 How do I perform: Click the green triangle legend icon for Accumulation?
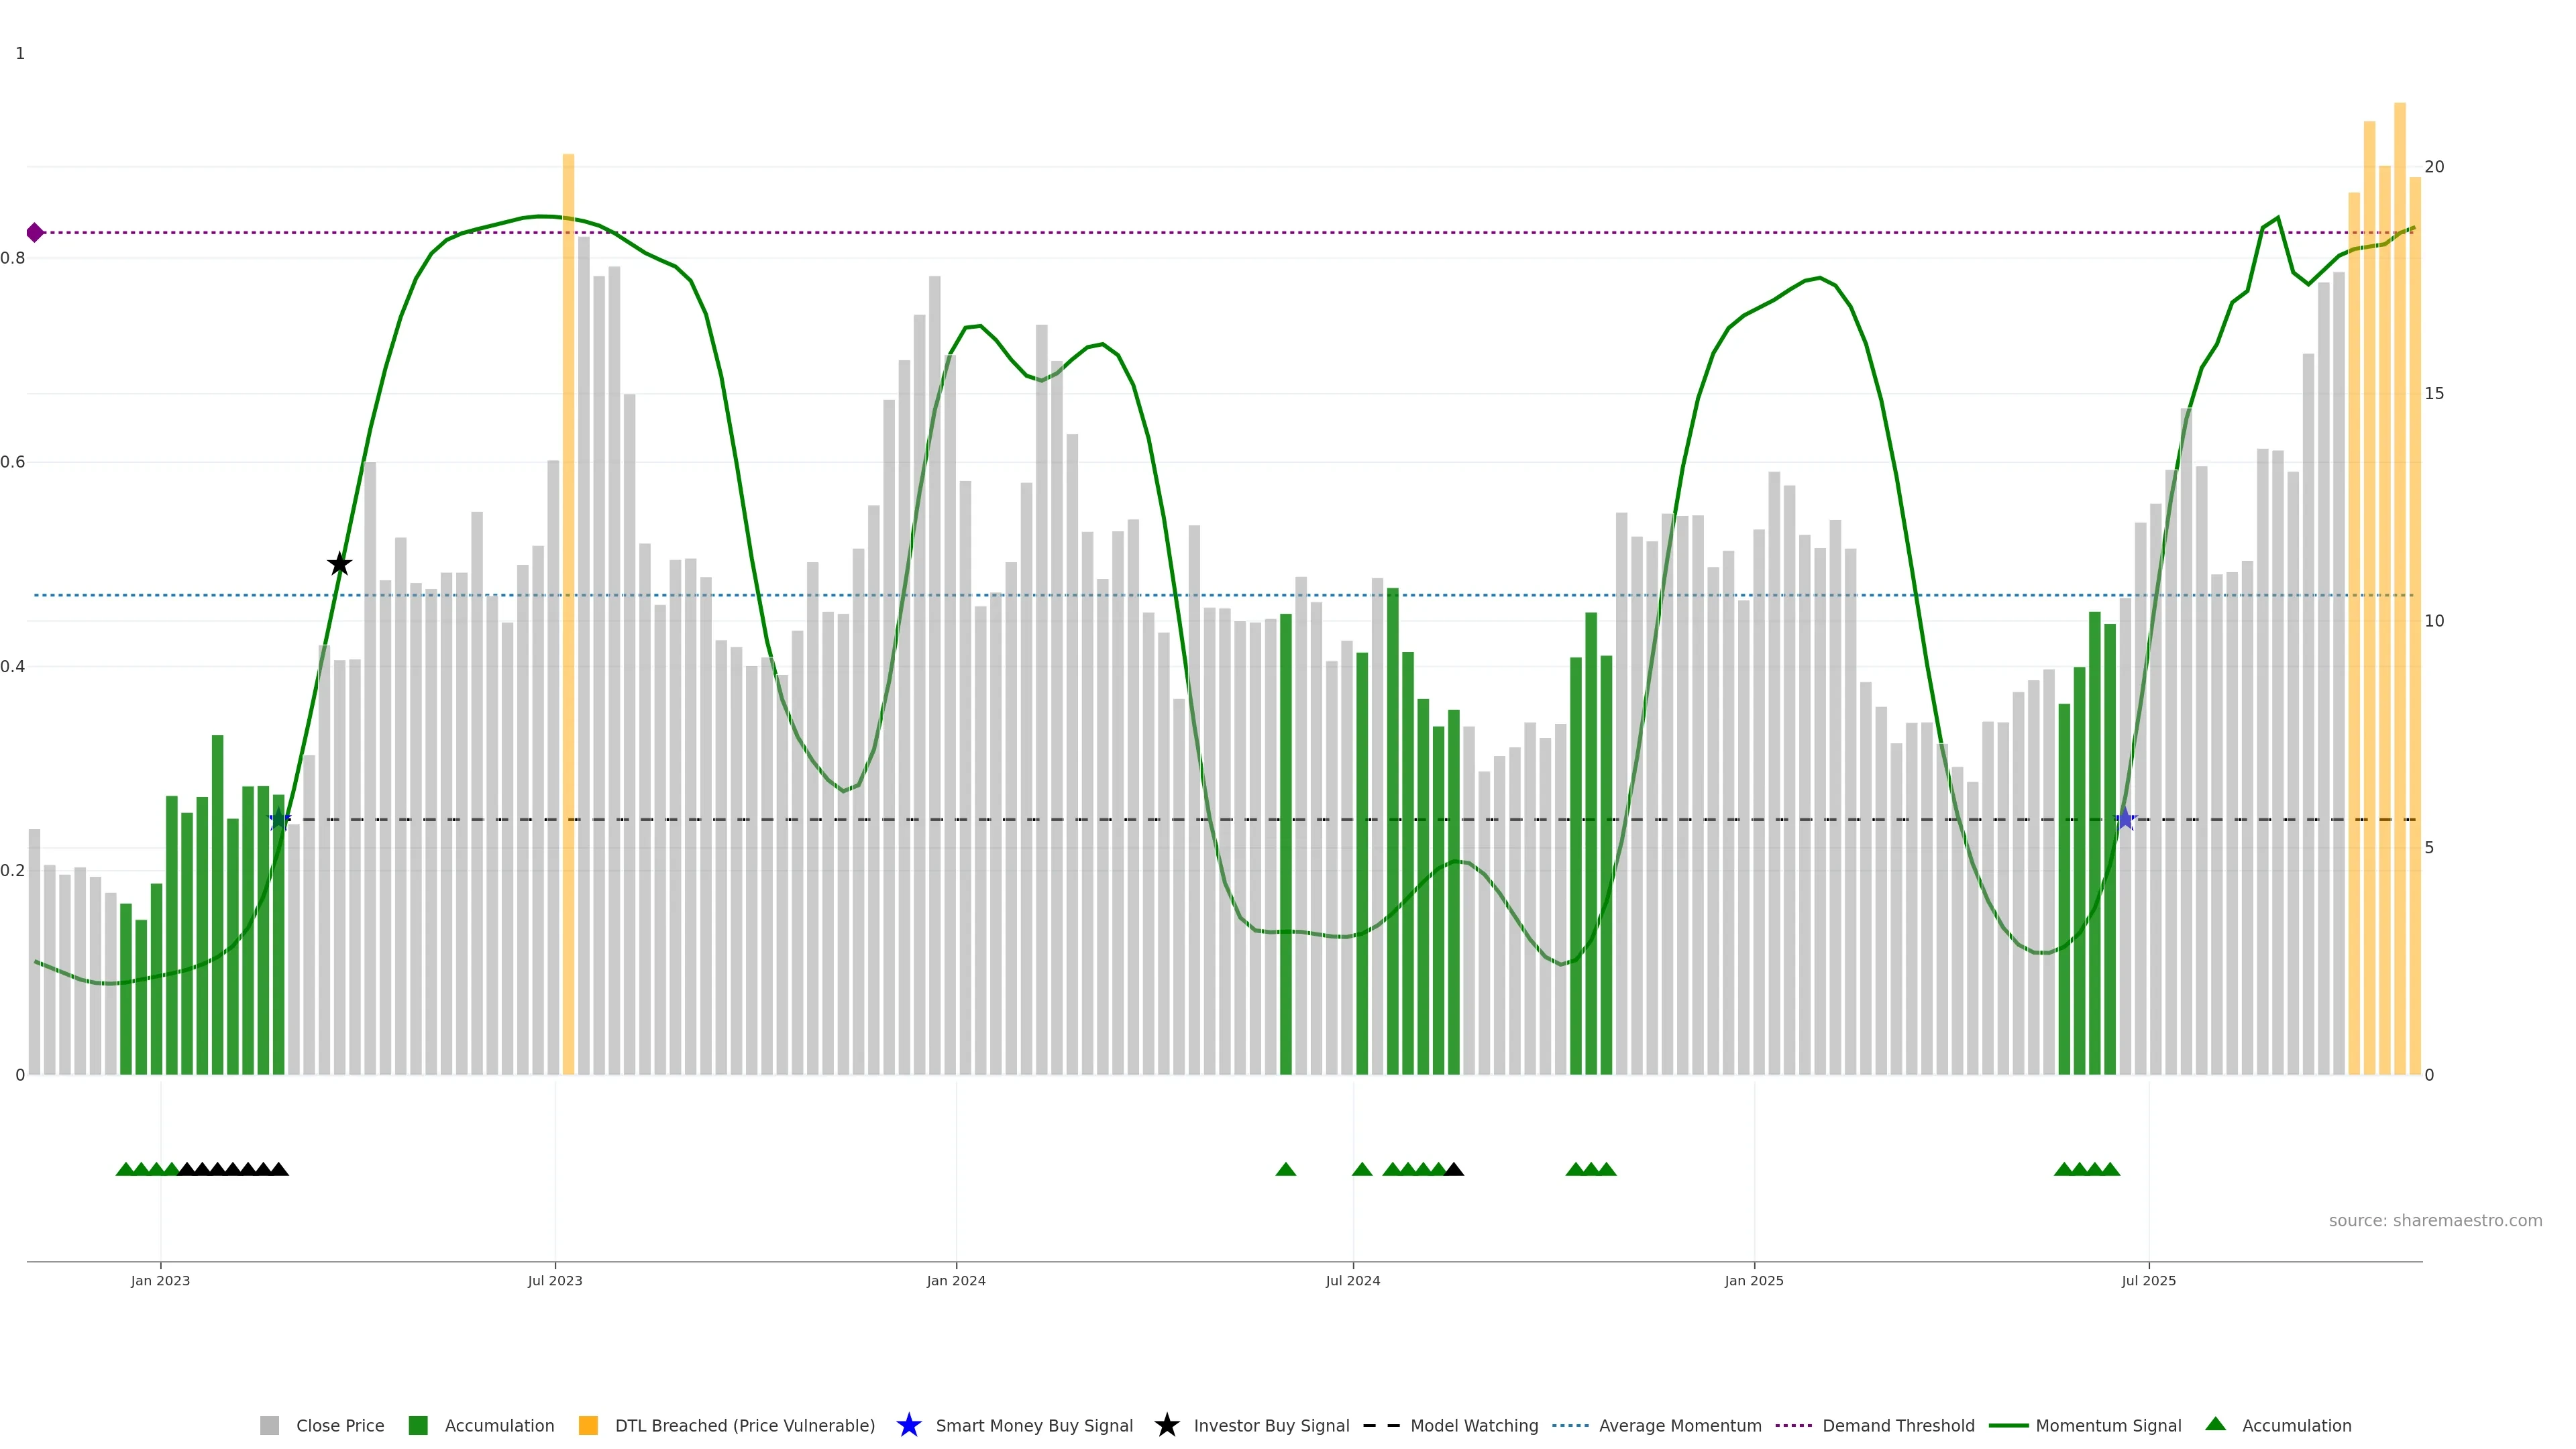[x=2216, y=1424]
